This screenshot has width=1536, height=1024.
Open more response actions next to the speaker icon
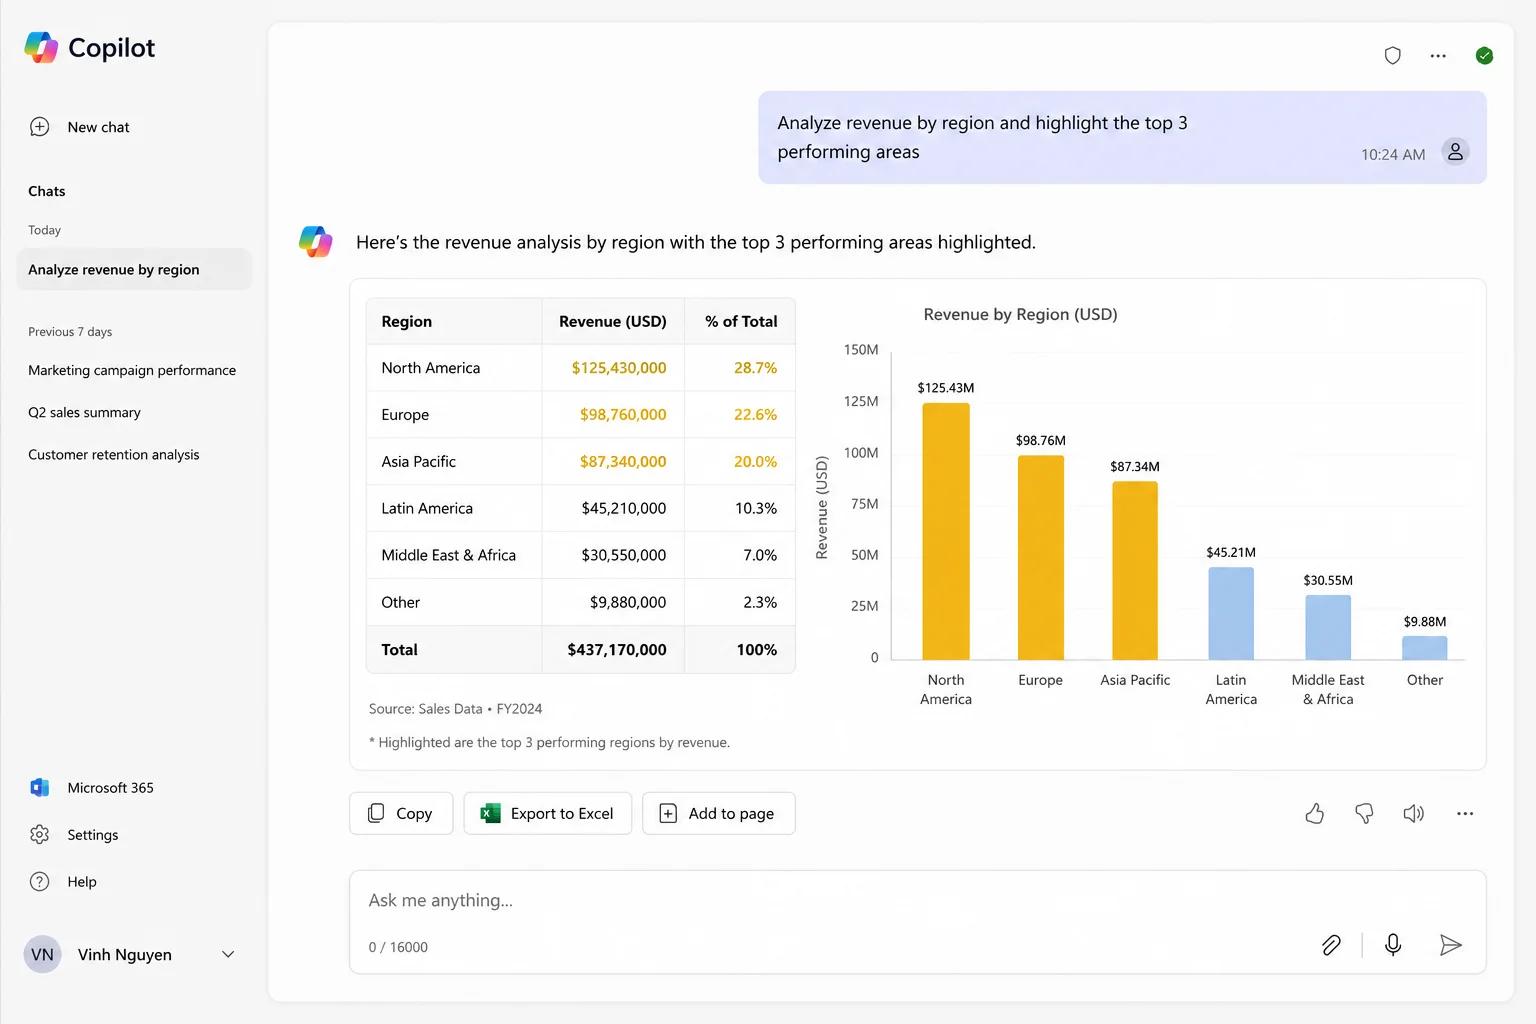click(x=1465, y=814)
